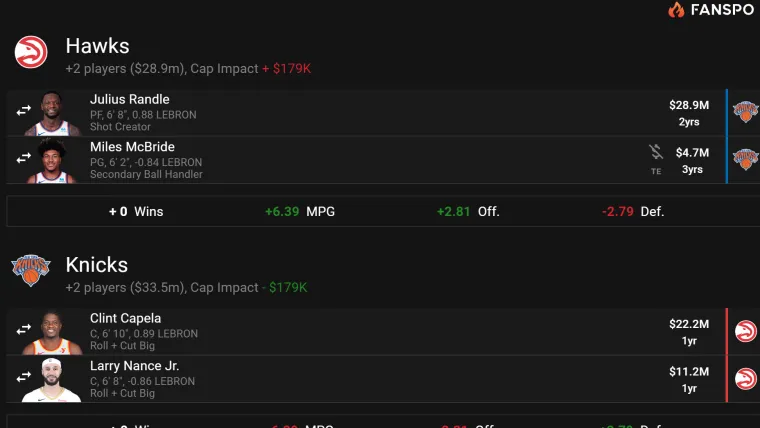Click the Hawks team title
This screenshot has height=428, width=760.
click(97, 46)
